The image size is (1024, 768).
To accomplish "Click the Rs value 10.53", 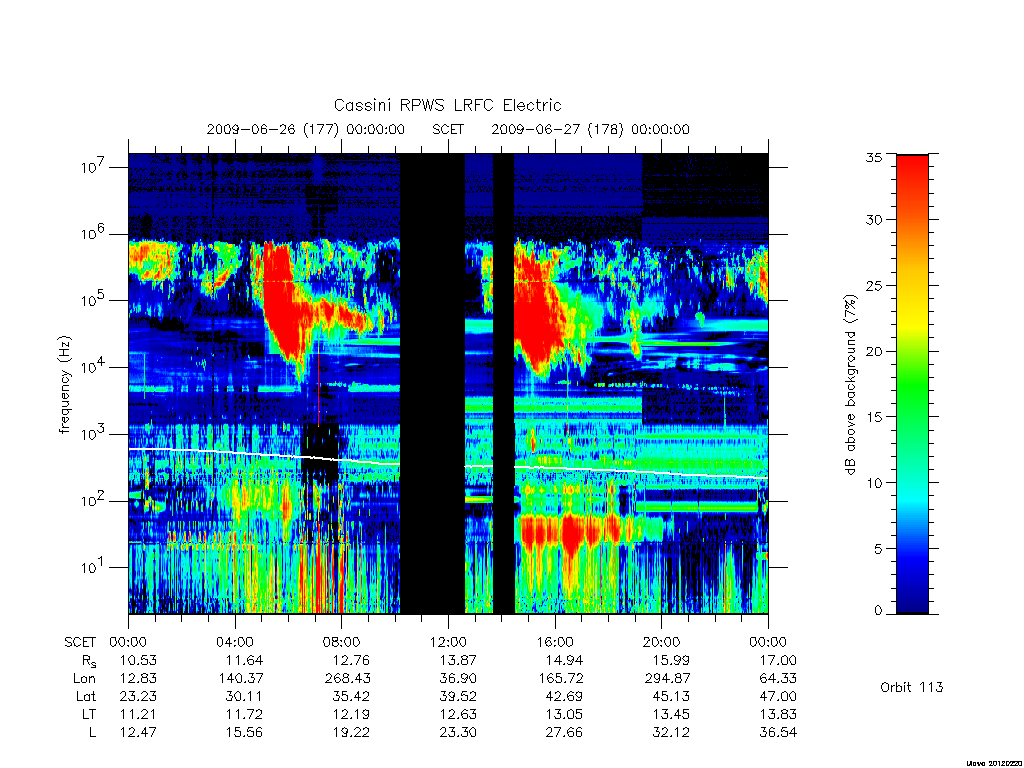I will pyautogui.click(x=138, y=660).
